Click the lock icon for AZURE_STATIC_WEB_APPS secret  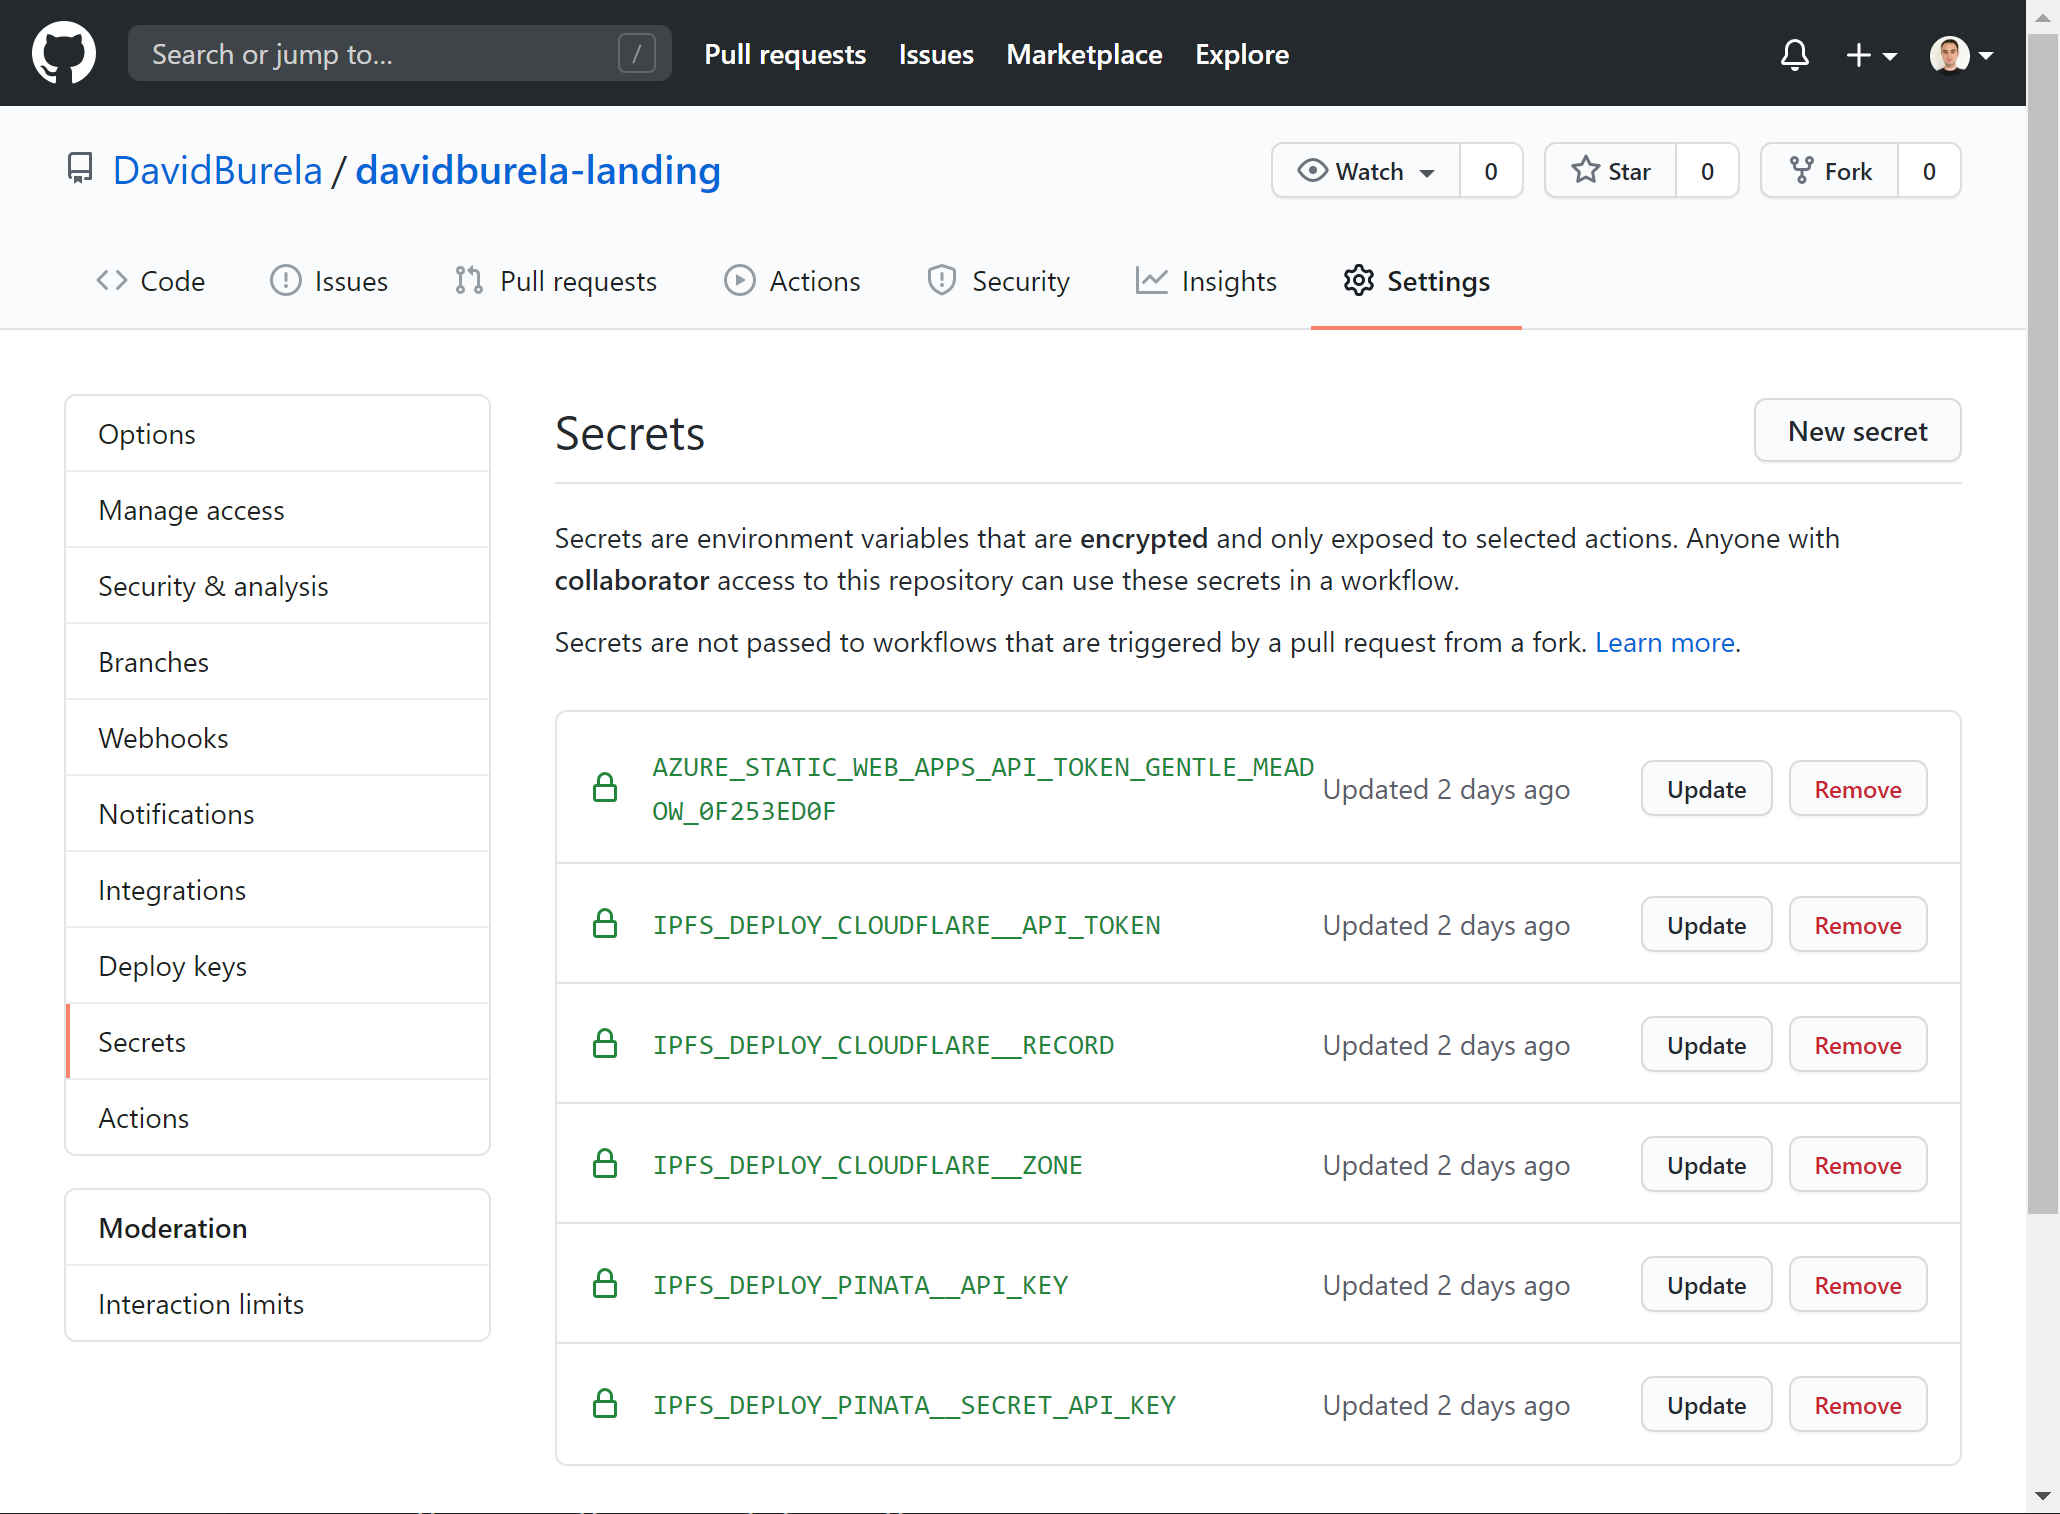tap(605, 788)
